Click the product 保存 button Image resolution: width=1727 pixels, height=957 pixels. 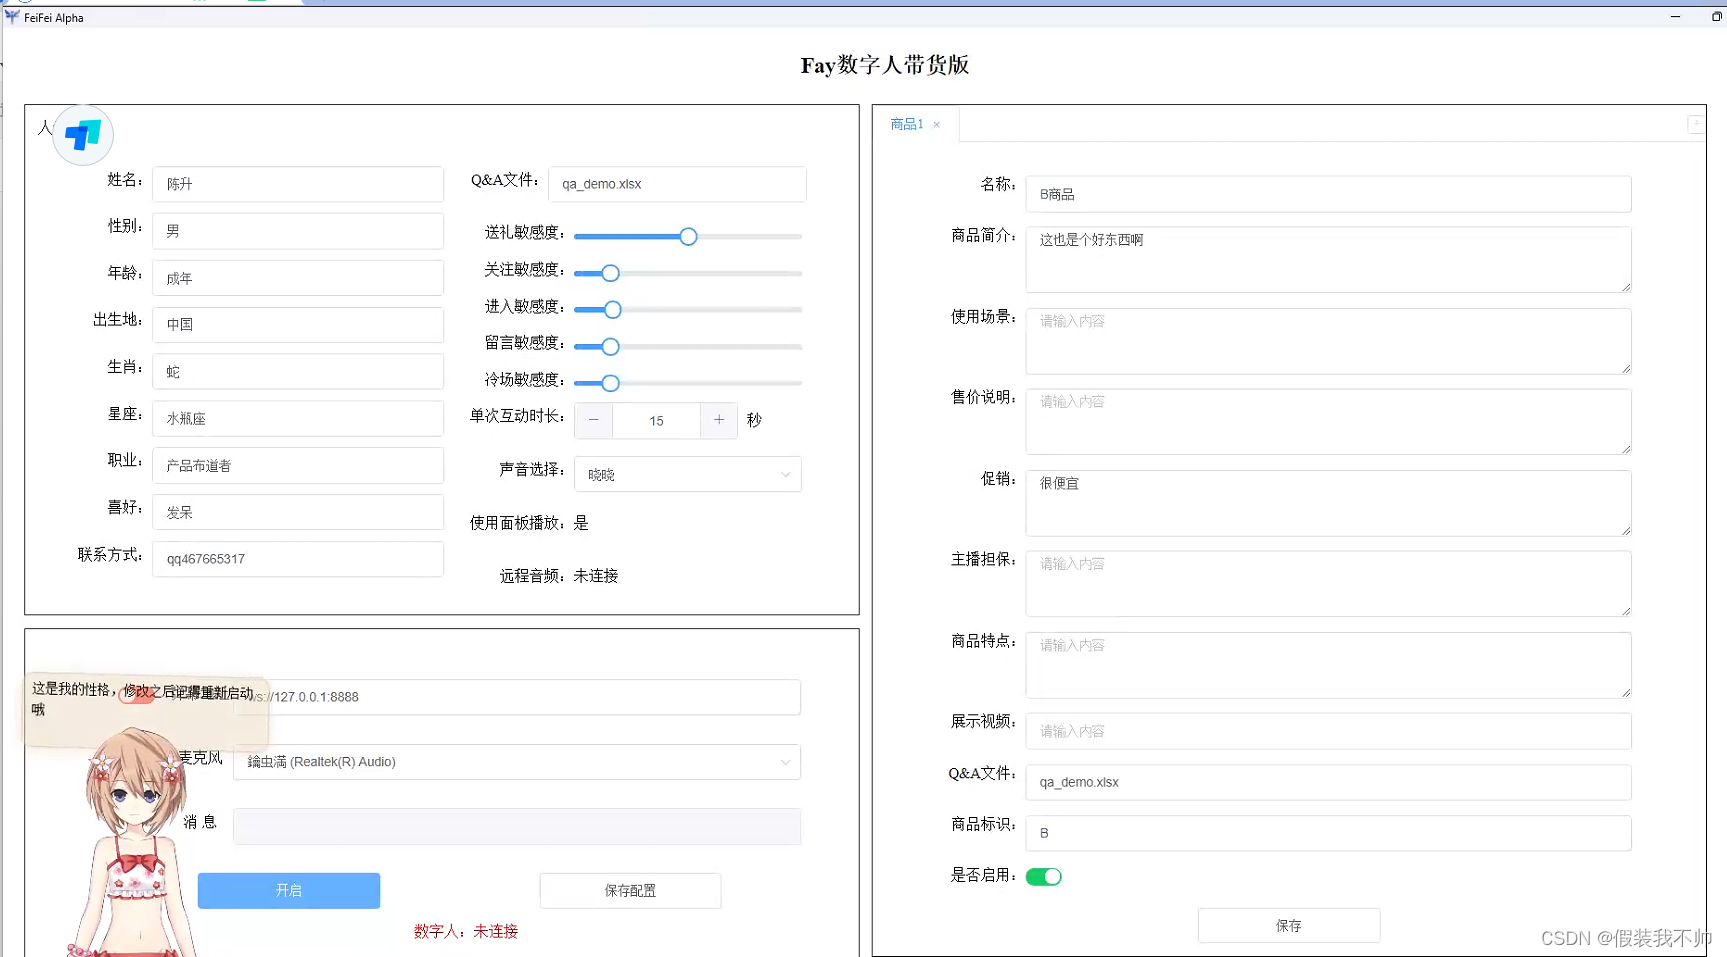click(1289, 925)
